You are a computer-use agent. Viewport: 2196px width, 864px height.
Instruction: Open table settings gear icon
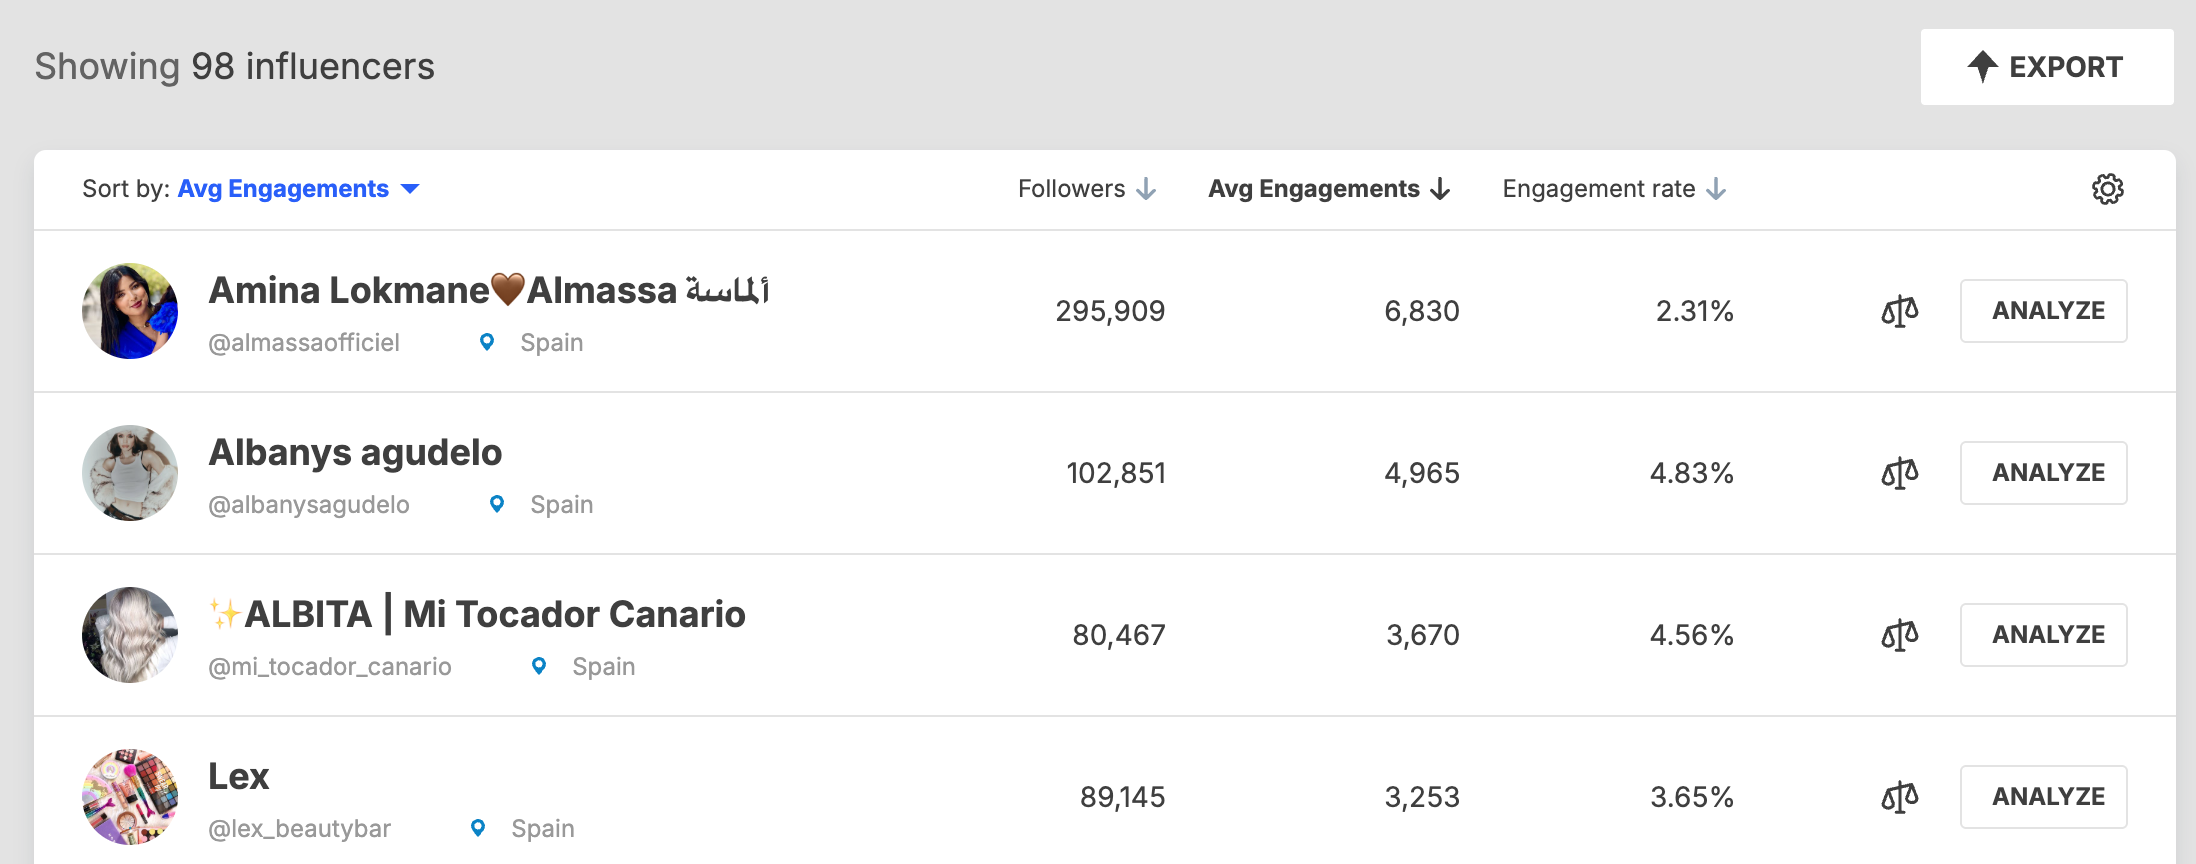2107,189
